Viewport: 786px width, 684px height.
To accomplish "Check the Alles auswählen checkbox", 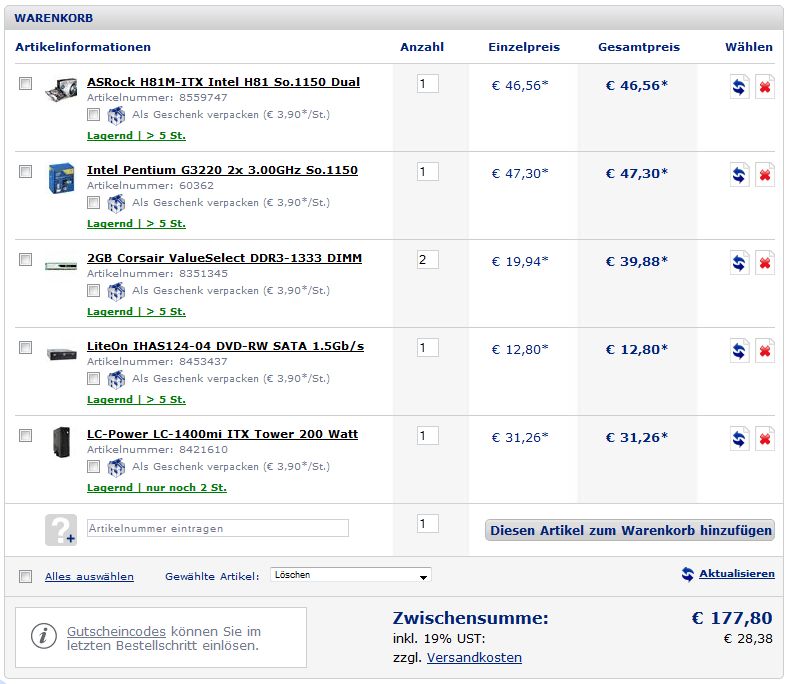I will (26, 576).
